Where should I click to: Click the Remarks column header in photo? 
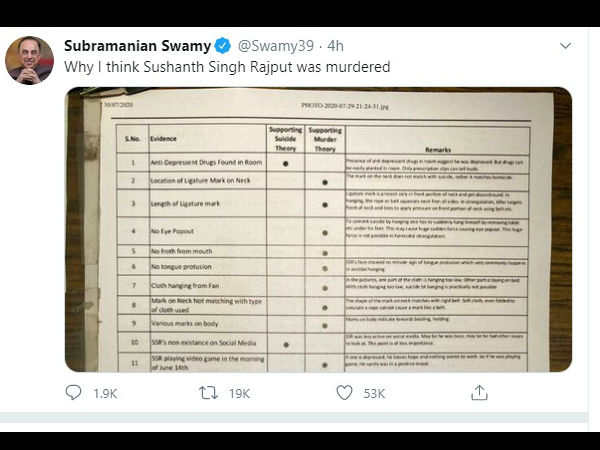[438, 150]
